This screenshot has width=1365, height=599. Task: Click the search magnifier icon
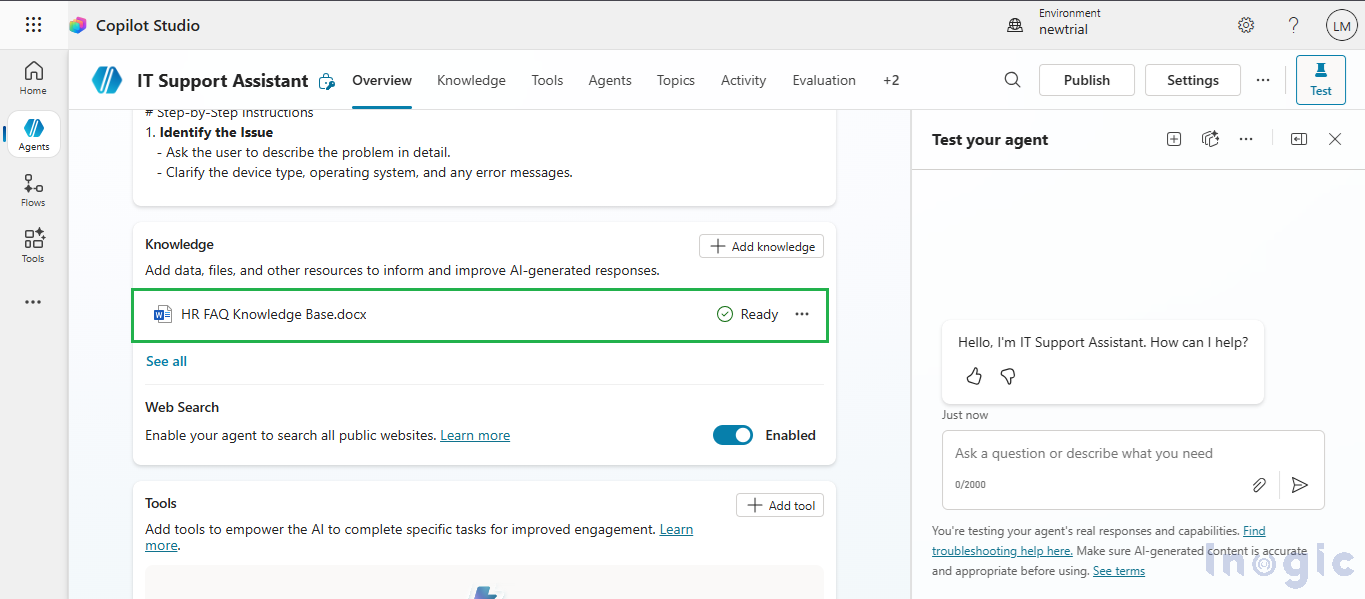(1012, 80)
